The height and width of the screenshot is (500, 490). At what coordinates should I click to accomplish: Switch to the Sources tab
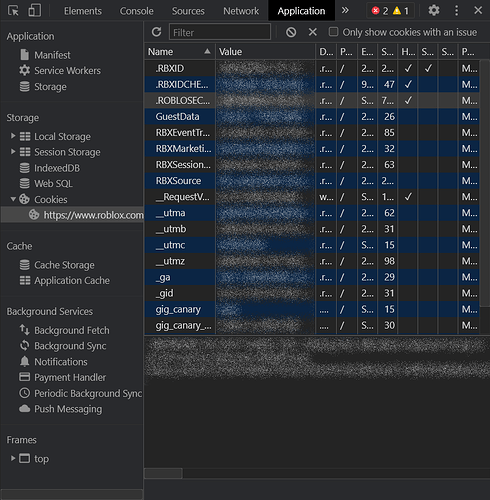[188, 11]
